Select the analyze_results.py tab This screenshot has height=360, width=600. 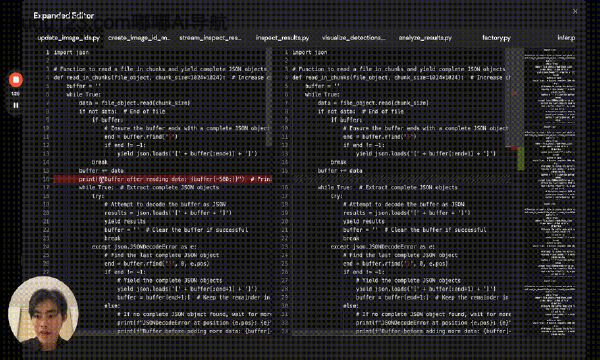(x=425, y=38)
